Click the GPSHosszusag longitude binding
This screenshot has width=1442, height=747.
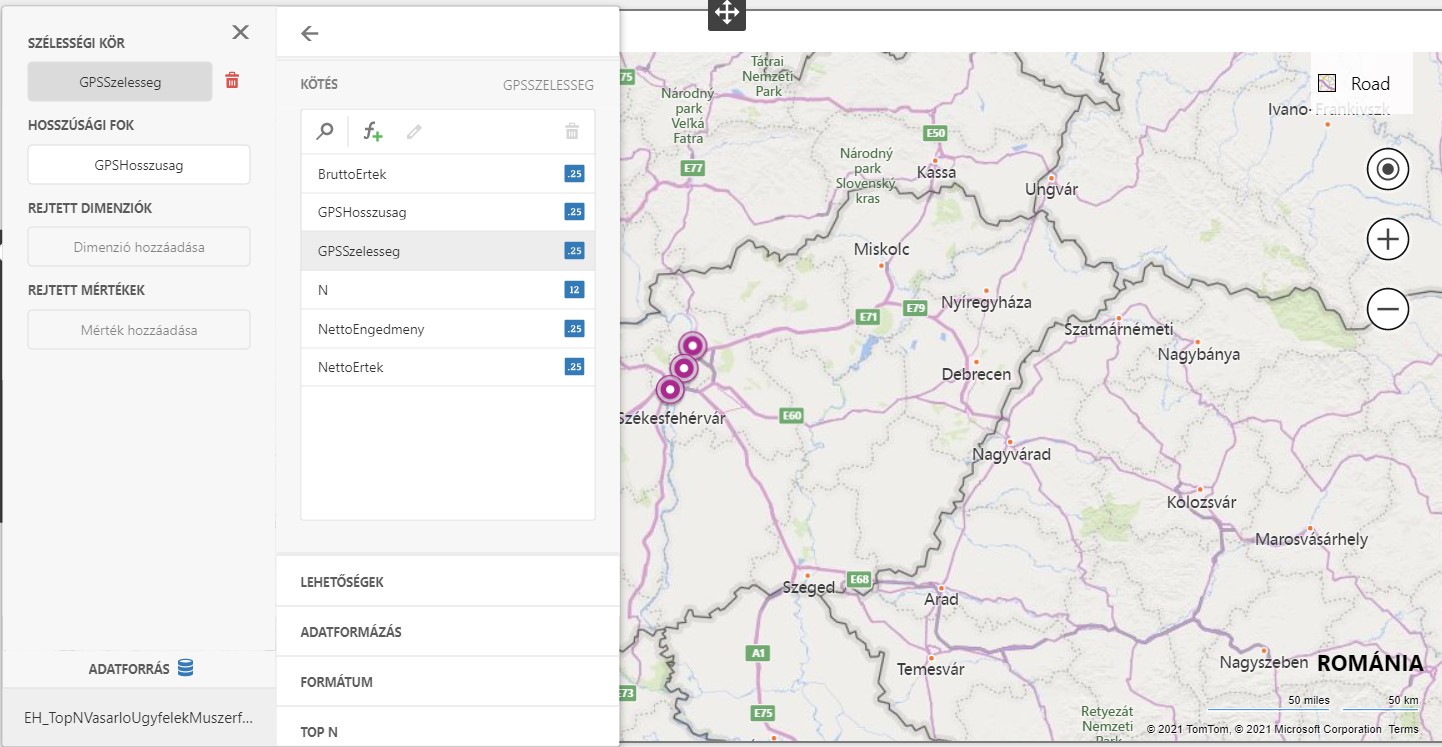pos(138,165)
